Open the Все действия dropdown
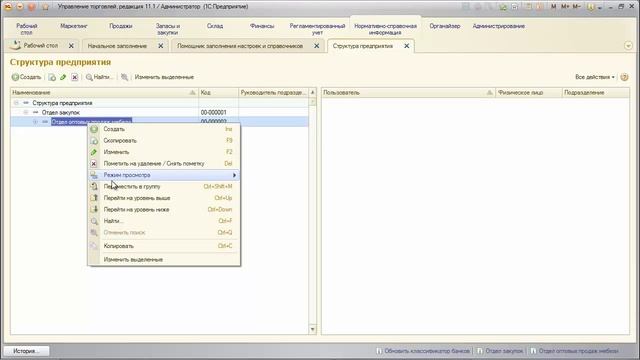 click(595, 77)
